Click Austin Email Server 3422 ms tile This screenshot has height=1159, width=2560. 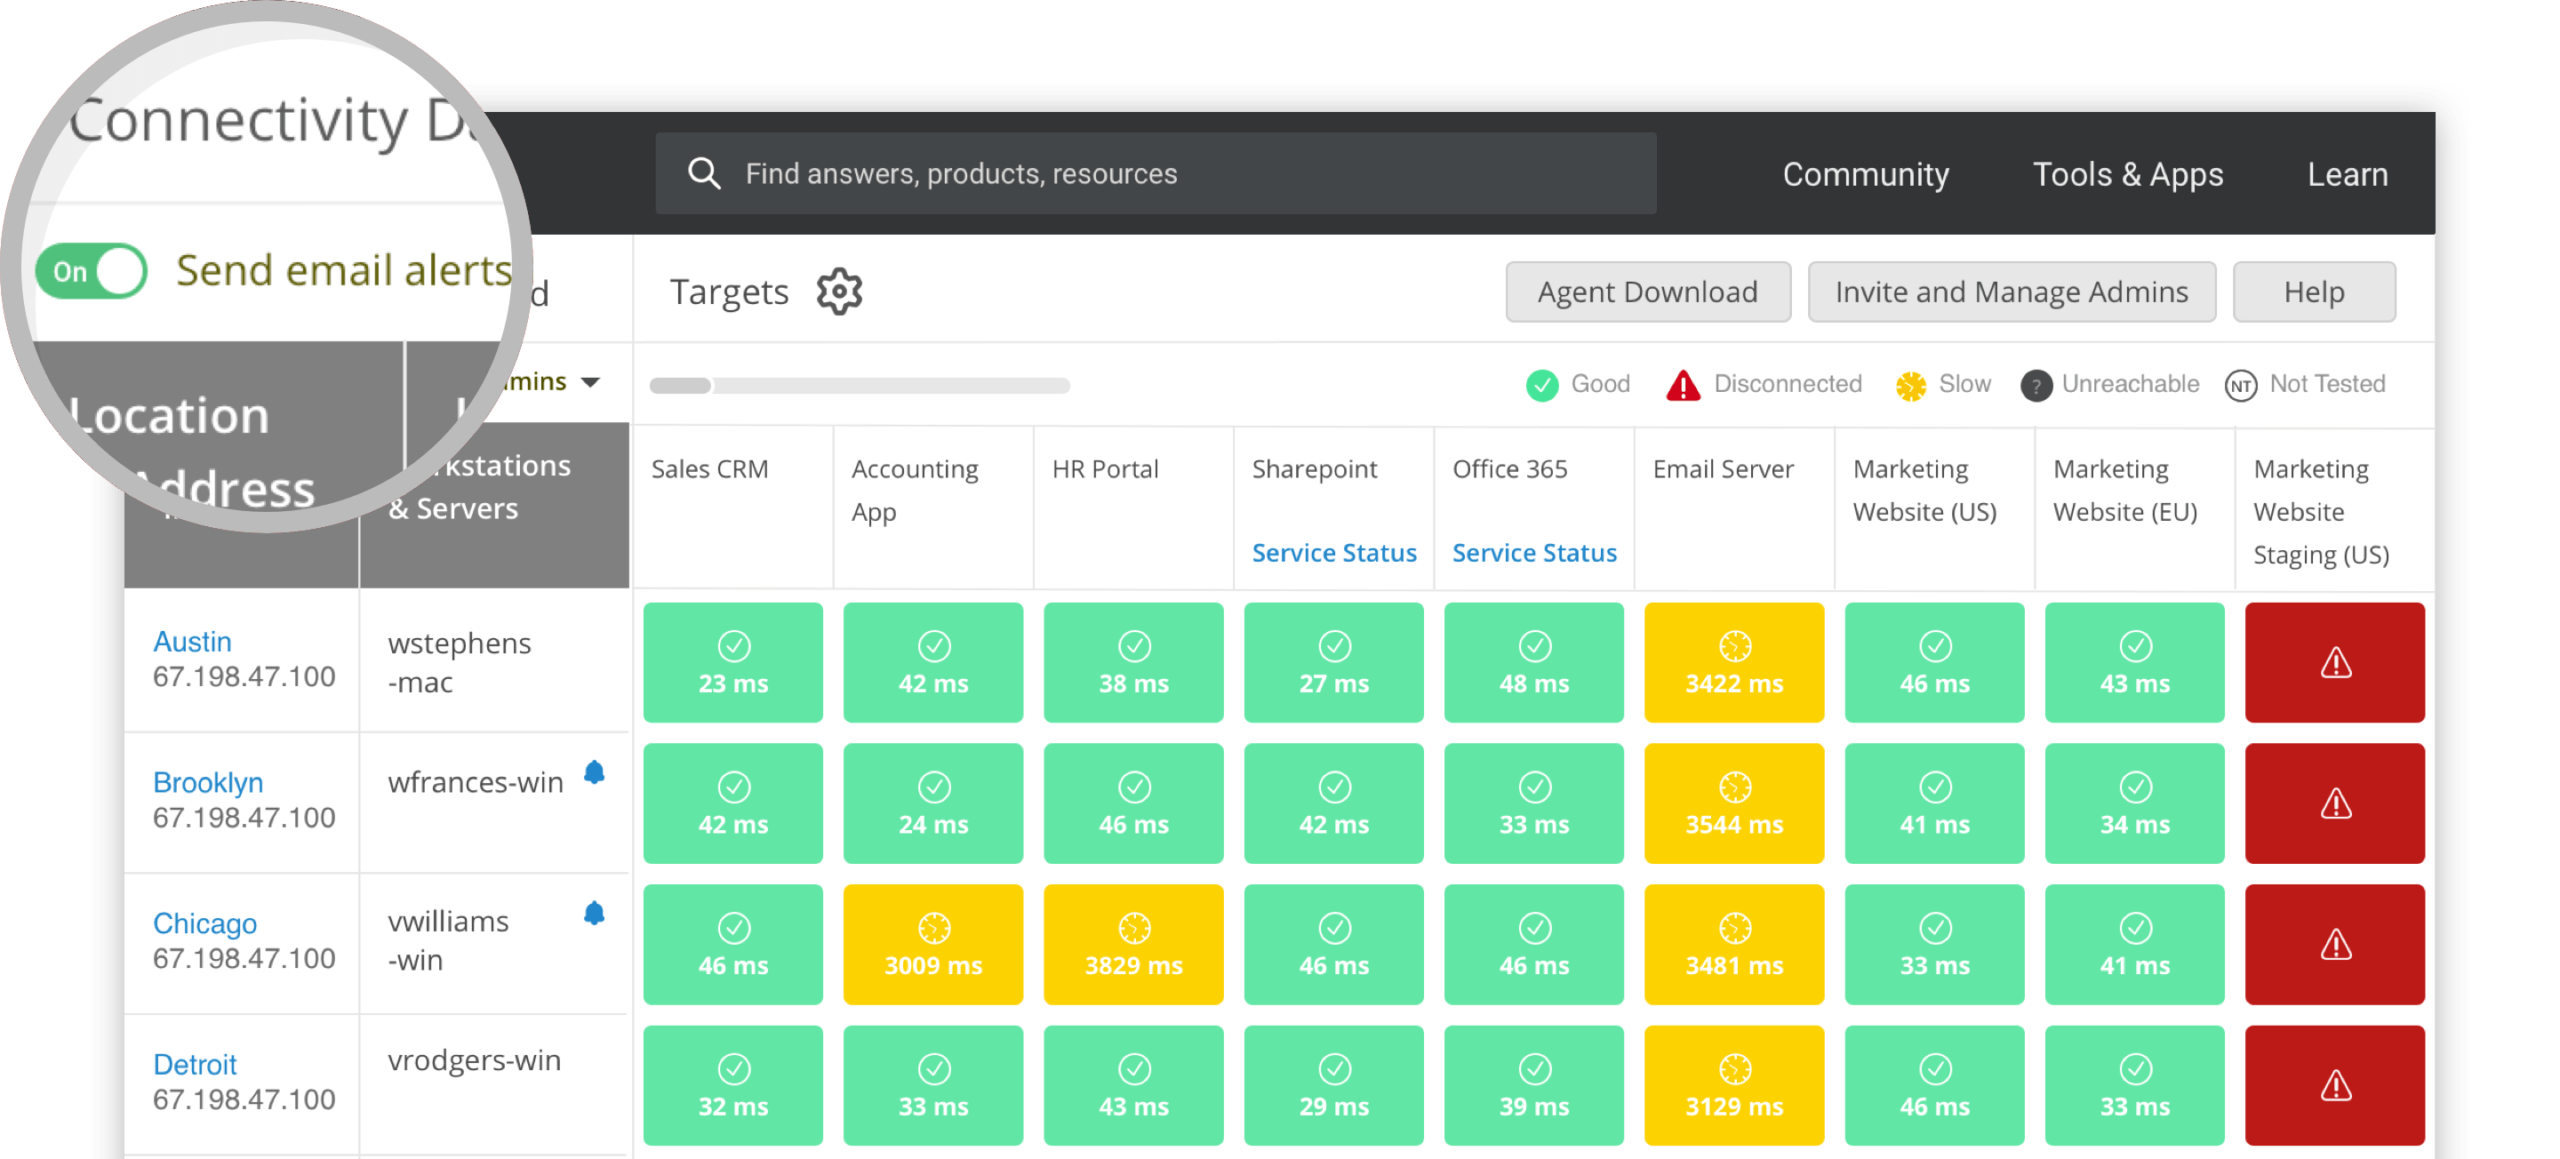[1734, 662]
